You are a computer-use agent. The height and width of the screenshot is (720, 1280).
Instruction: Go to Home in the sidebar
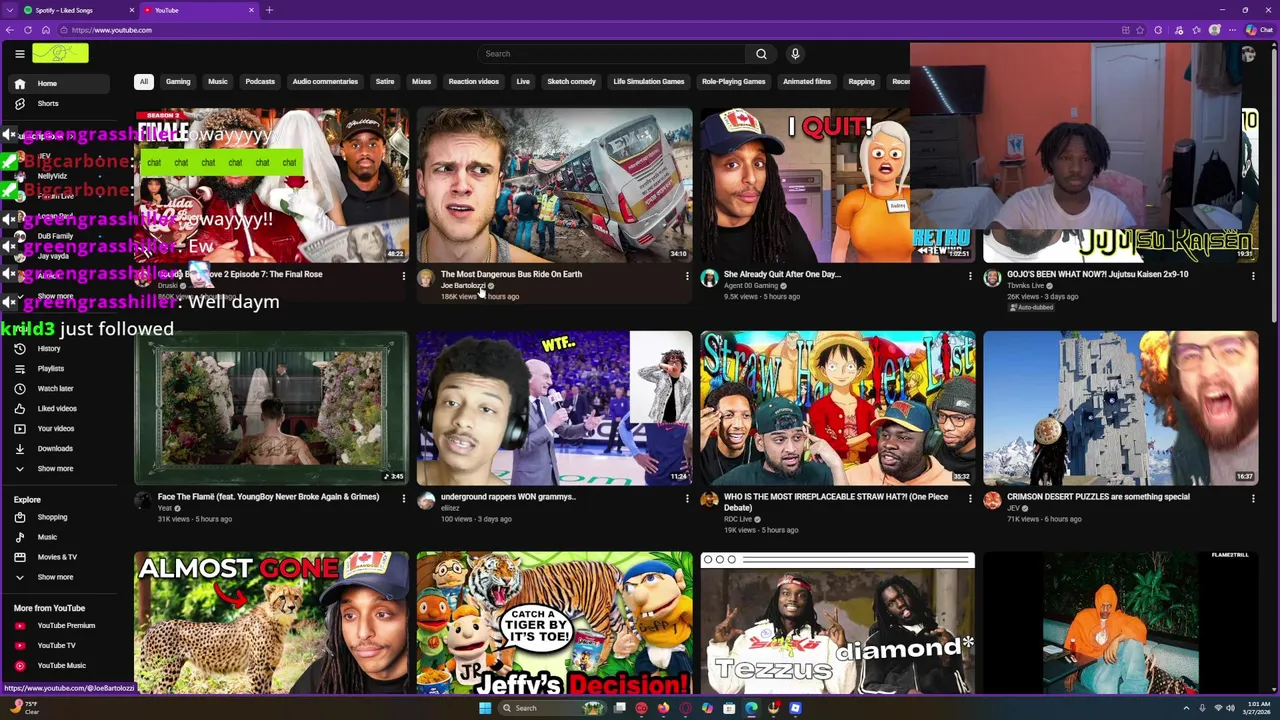tap(58, 84)
